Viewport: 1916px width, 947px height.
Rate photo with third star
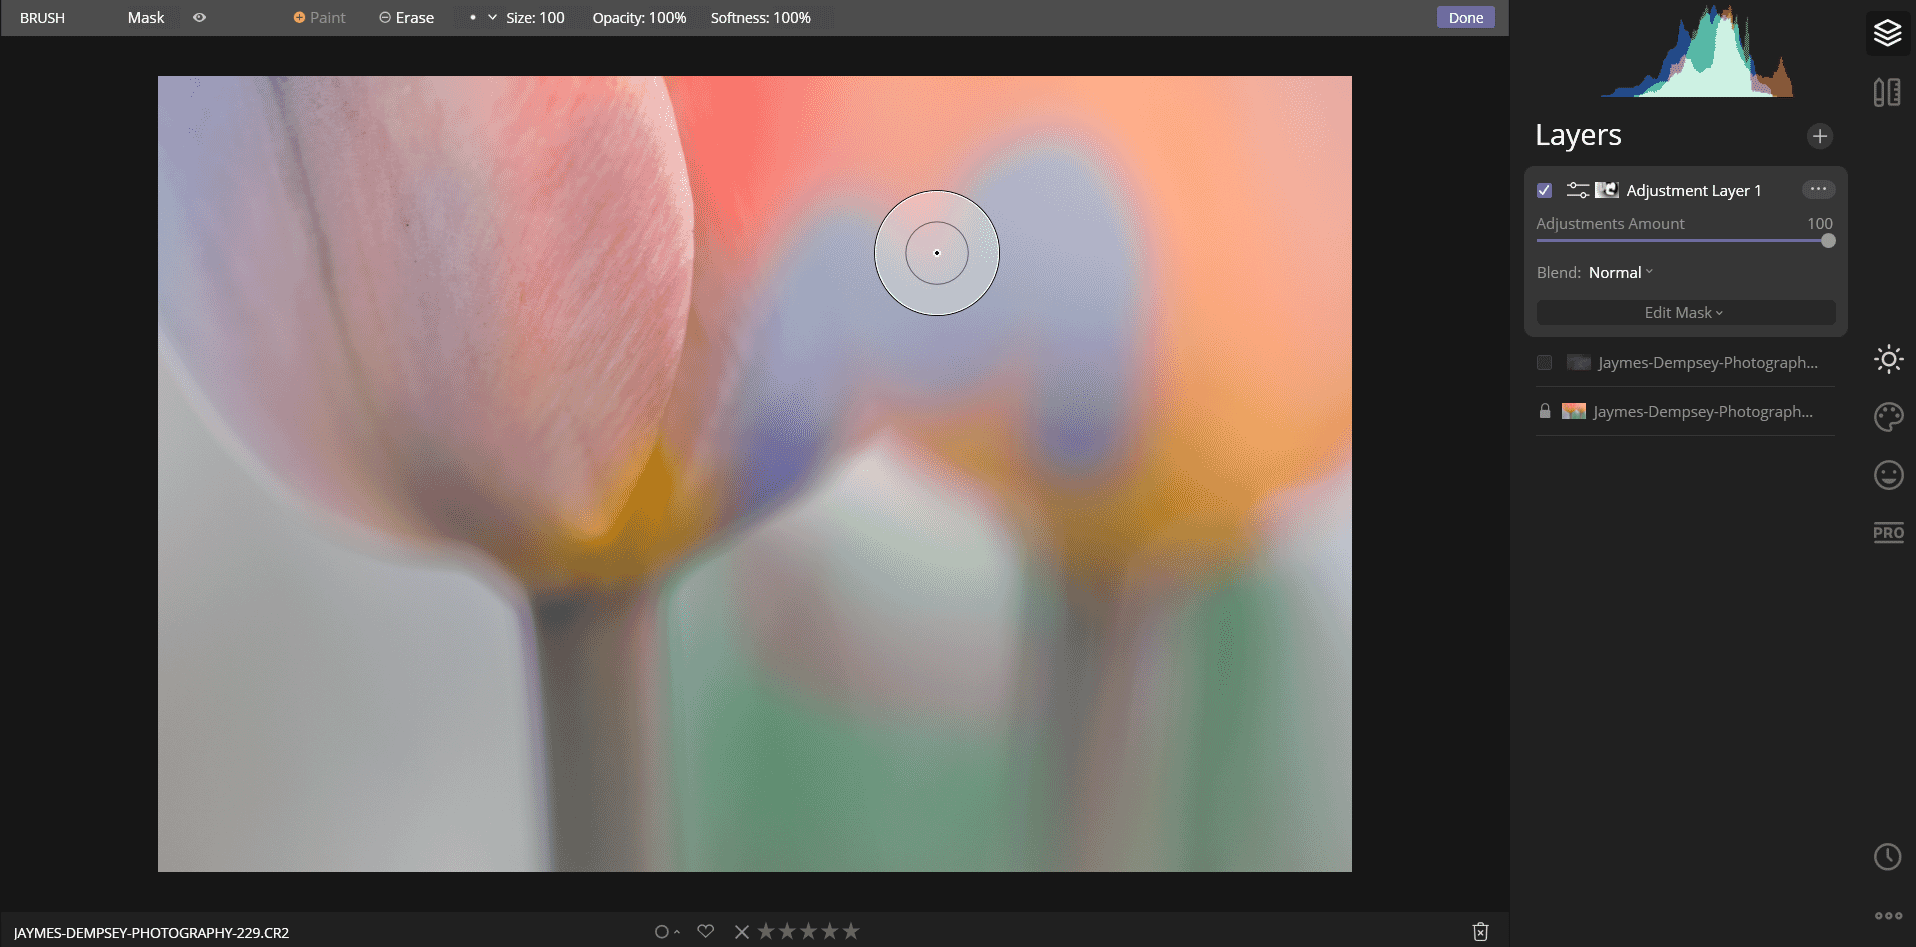coord(808,931)
